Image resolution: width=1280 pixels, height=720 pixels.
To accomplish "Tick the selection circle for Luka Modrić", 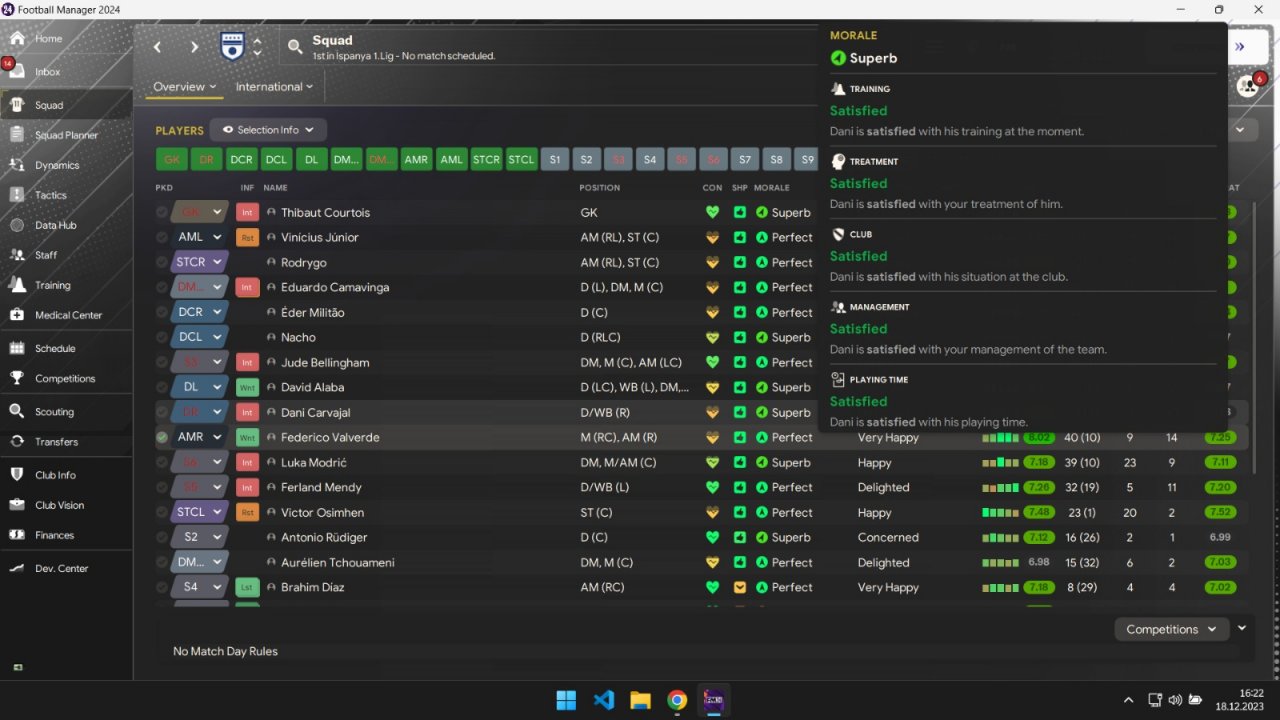I will tap(162, 462).
